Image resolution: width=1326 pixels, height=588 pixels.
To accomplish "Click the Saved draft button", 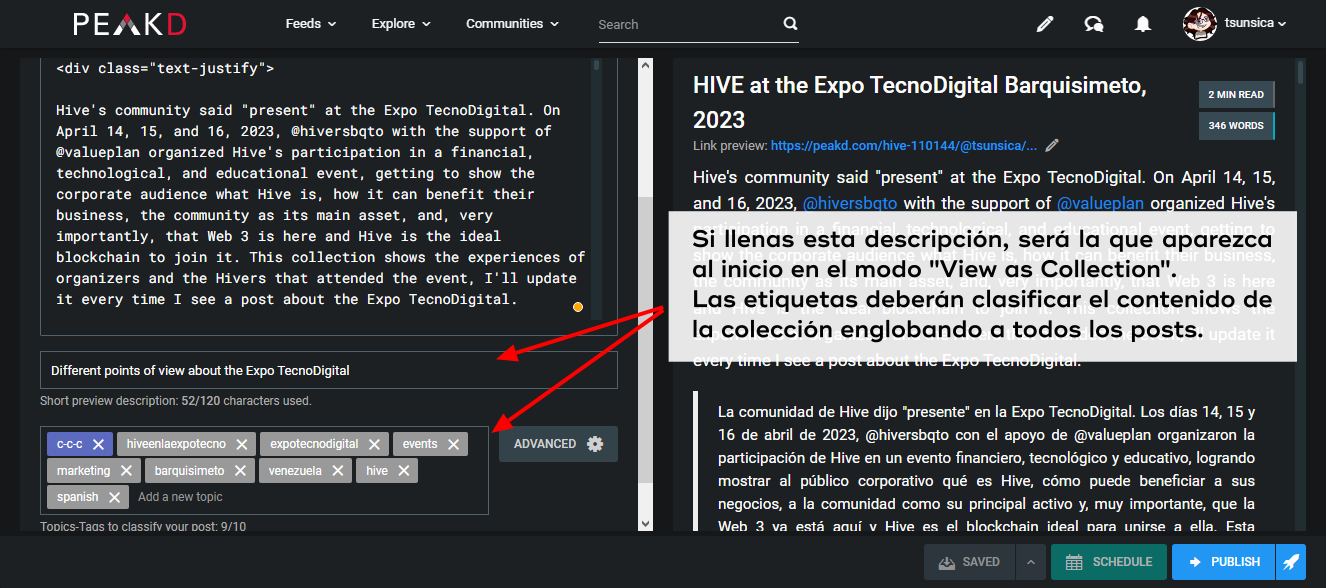I will click(969, 562).
